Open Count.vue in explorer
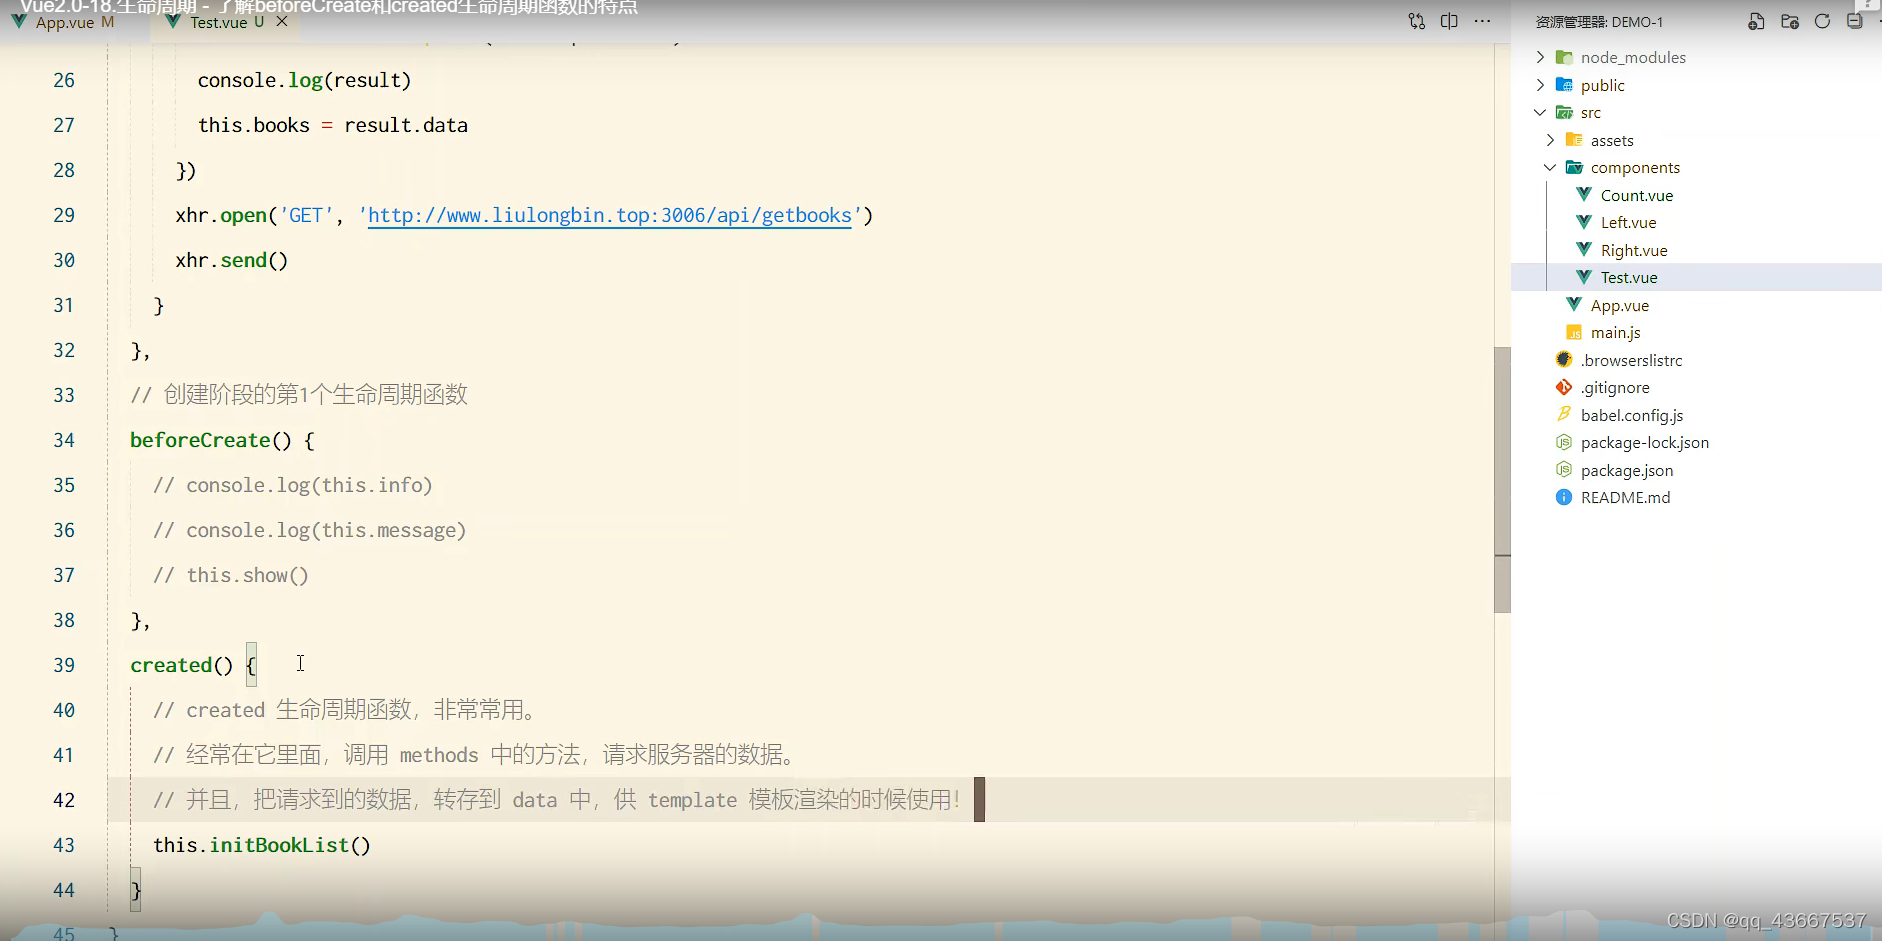1882x941 pixels. 1637,195
